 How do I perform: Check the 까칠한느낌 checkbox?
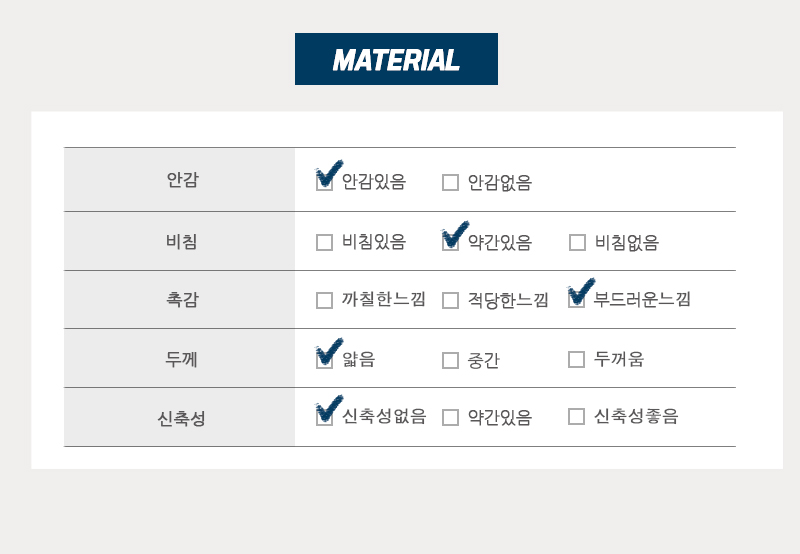[324, 300]
